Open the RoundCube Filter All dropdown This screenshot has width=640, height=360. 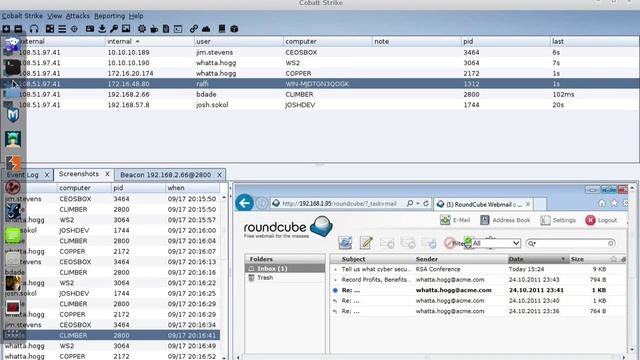pos(495,243)
